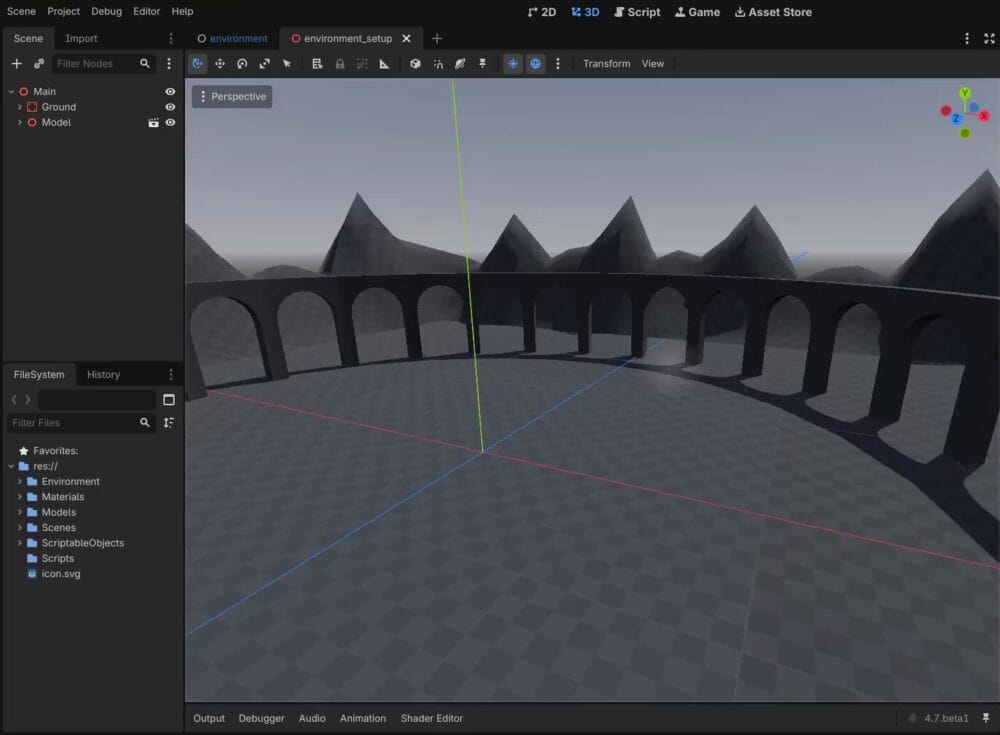
Task: Open the Game workspace
Action: [x=697, y=12]
